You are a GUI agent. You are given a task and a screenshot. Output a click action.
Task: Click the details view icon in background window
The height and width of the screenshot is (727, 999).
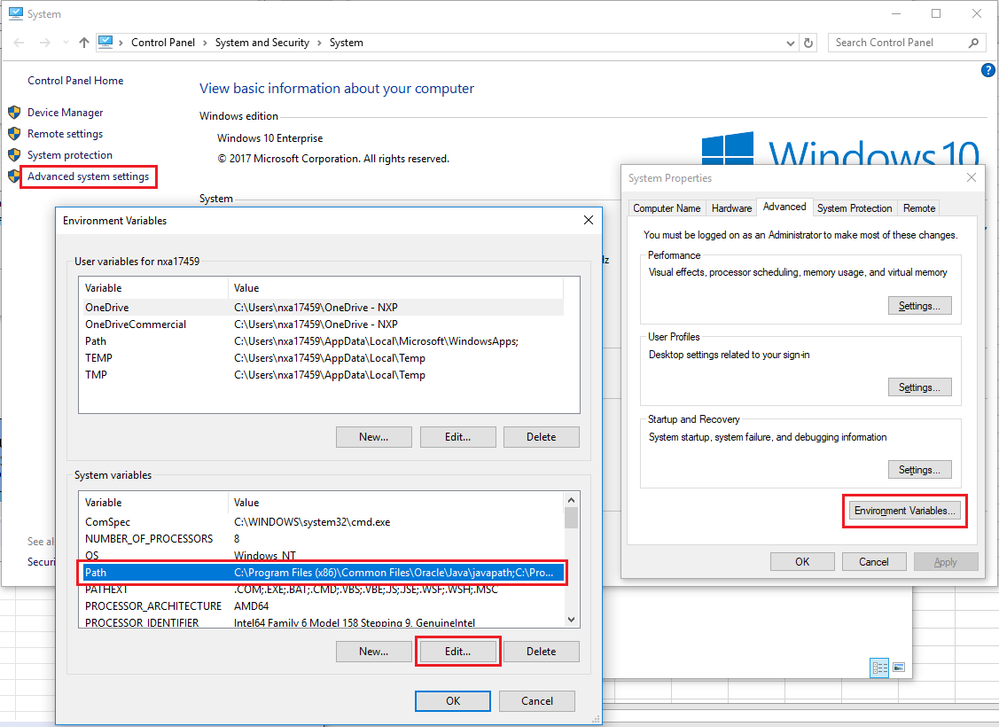pos(879,668)
